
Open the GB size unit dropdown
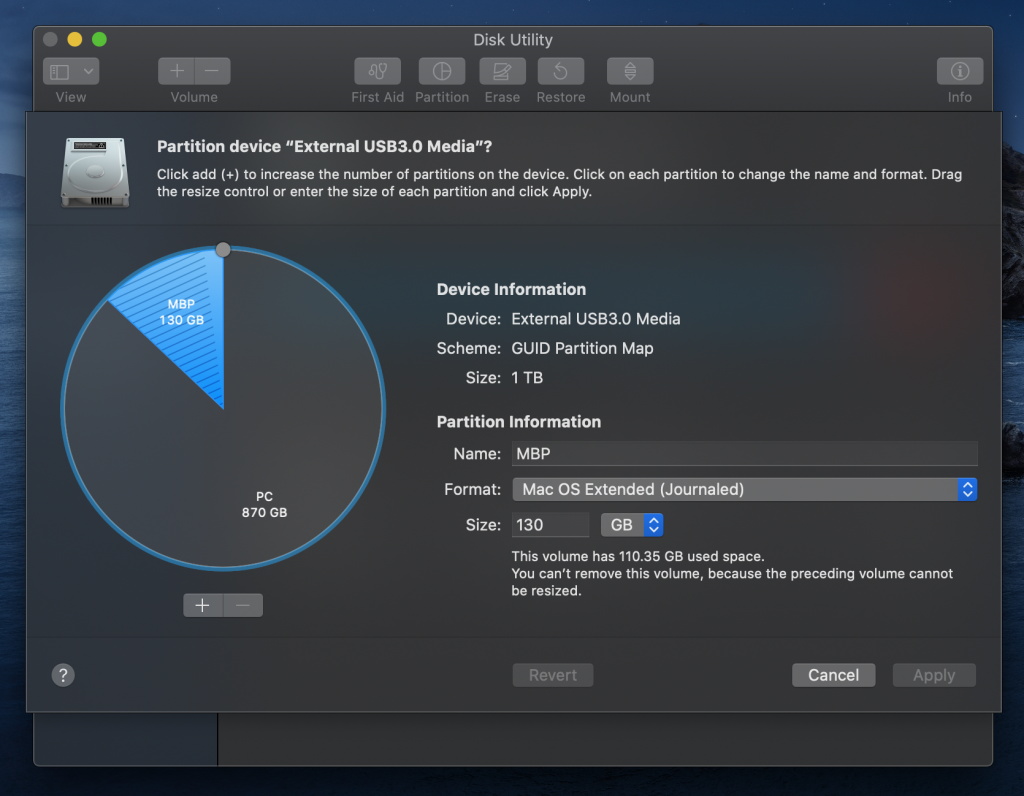click(x=632, y=525)
